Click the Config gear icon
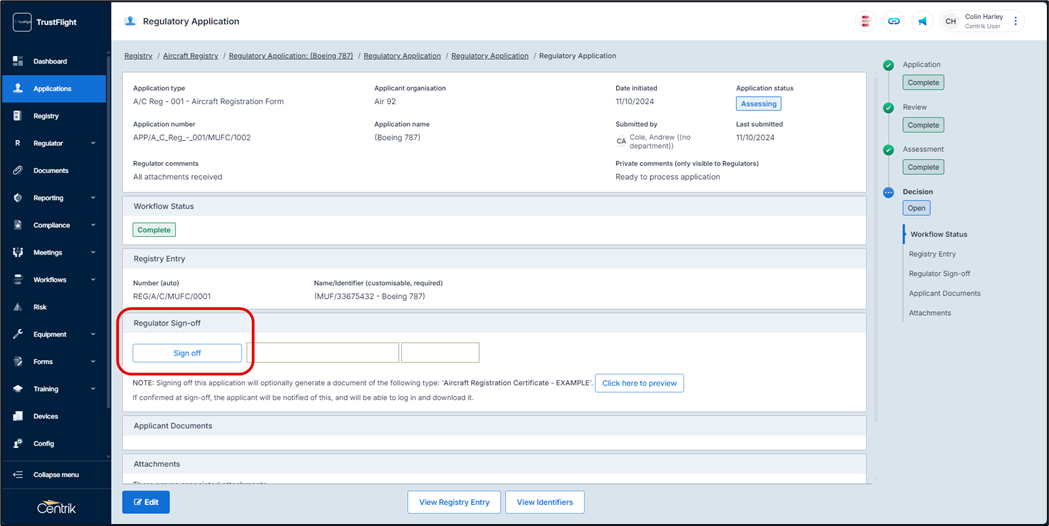The height and width of the screenshot is (526, 1049). [x=18, y=444]
